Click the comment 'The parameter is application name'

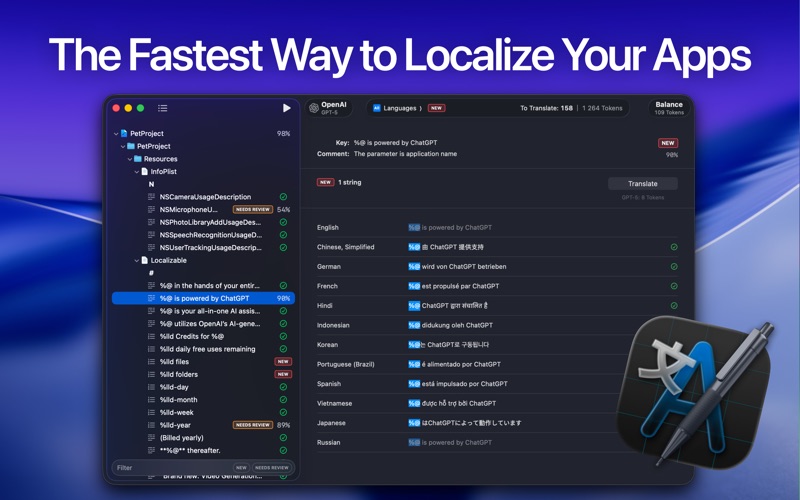[x=405, y=154]
